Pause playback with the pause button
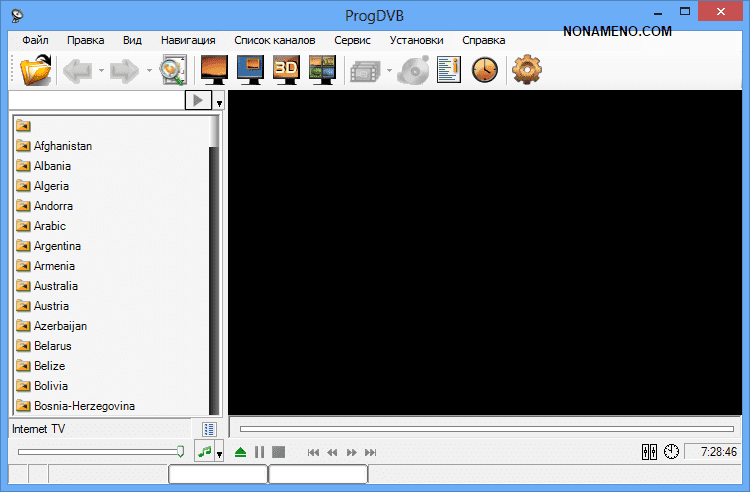Screen dimensions: 750x492 (x=260, y=452)
